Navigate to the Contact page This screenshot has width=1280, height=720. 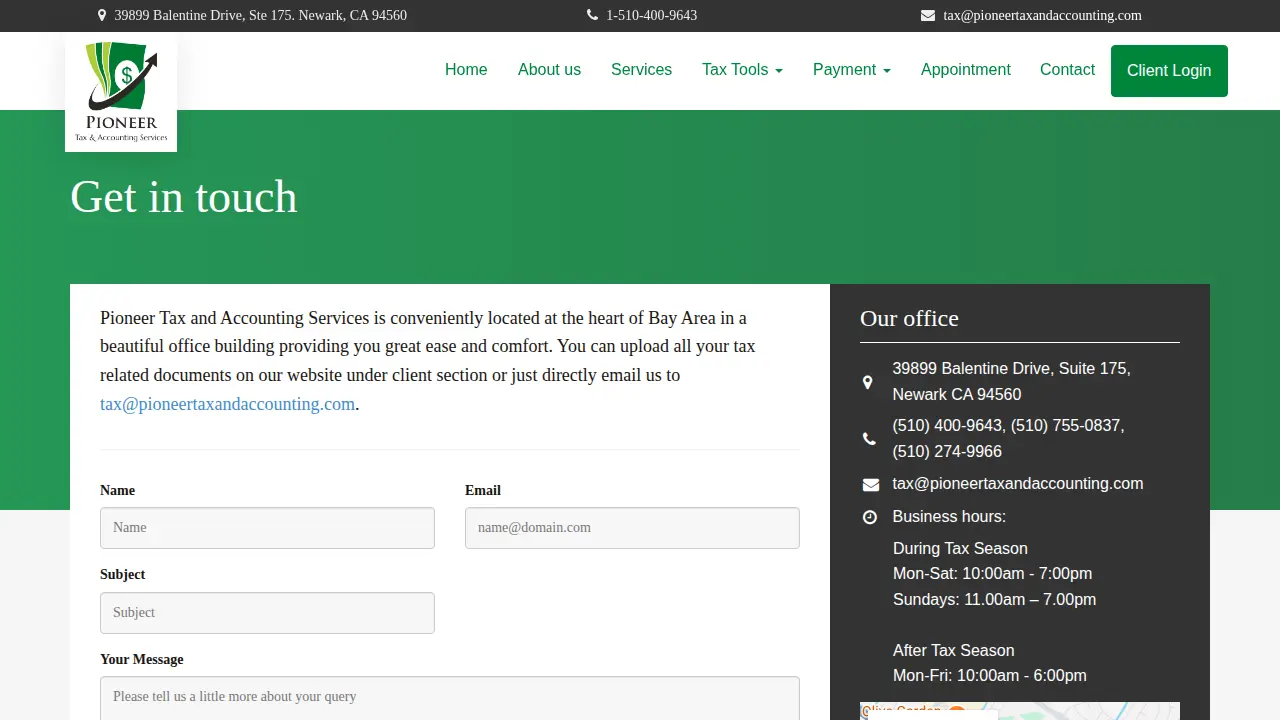click(1067, 70)
